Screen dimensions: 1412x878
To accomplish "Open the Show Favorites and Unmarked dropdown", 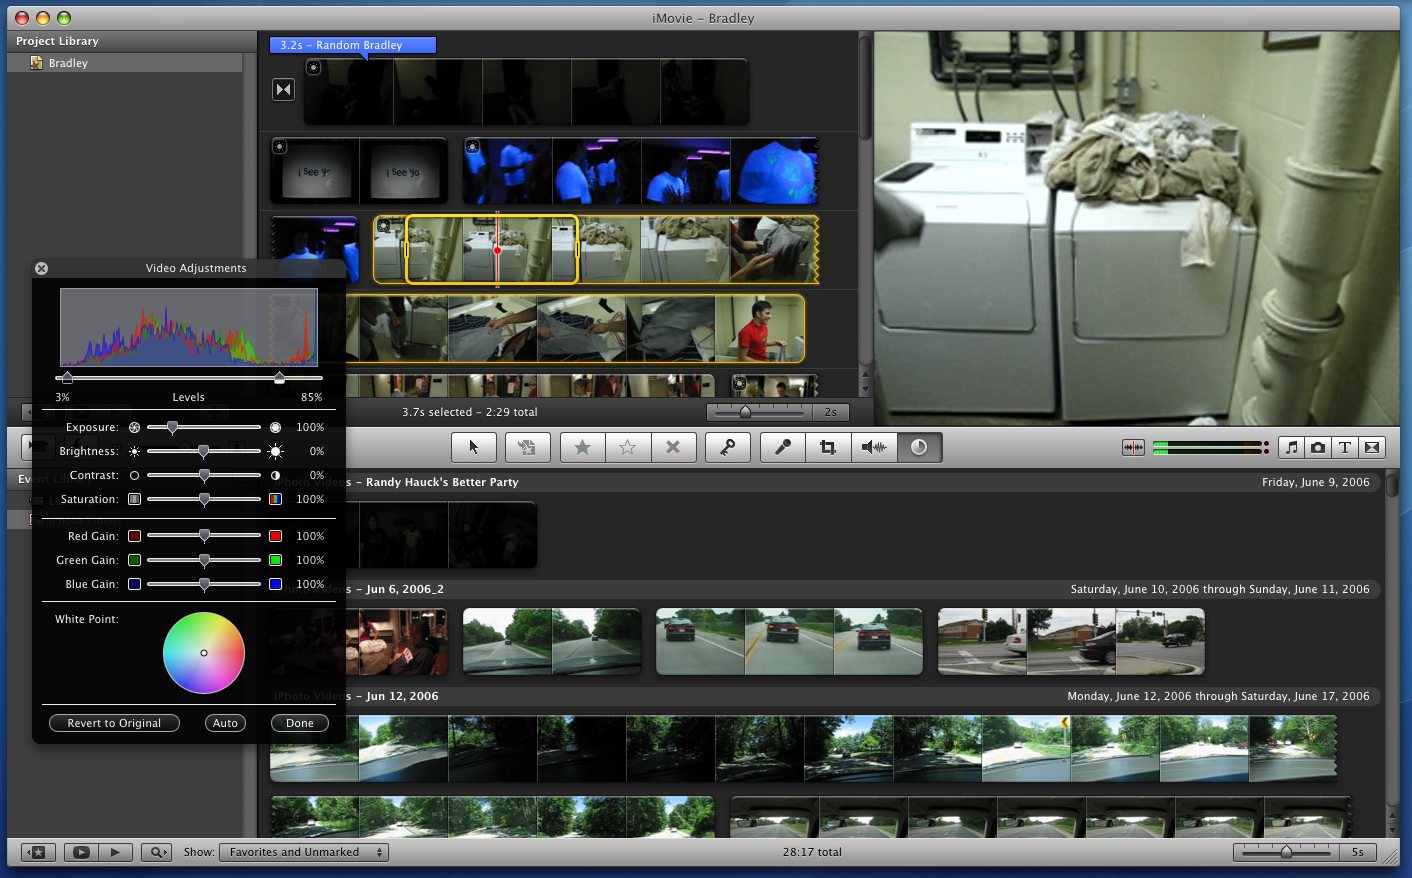I will click(x=304, y=852).
